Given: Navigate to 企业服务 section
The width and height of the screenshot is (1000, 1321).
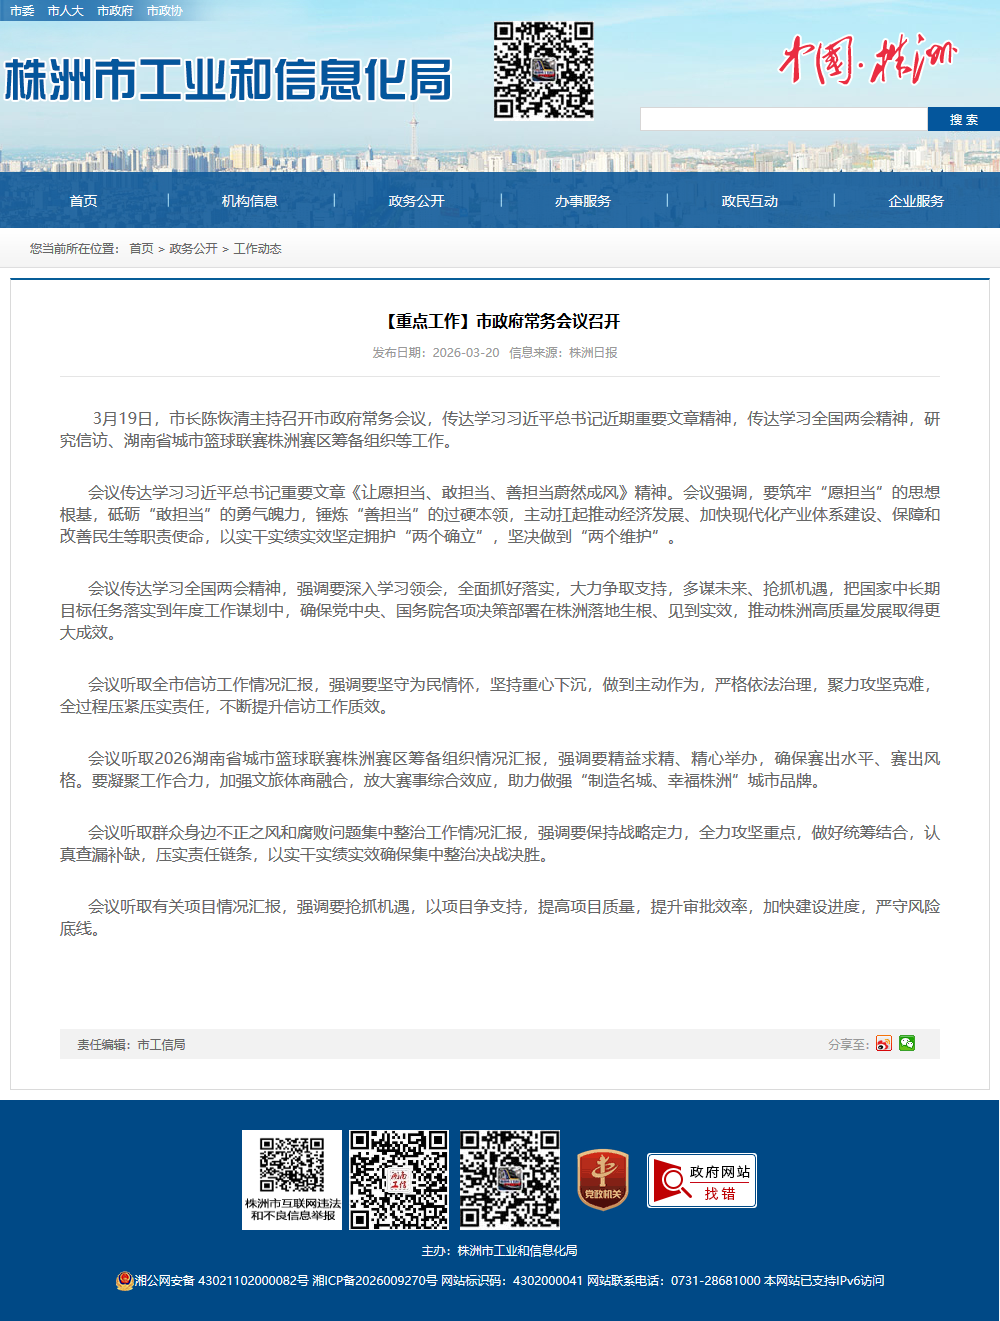Looking at the screenshot, I should coord(916,201).
